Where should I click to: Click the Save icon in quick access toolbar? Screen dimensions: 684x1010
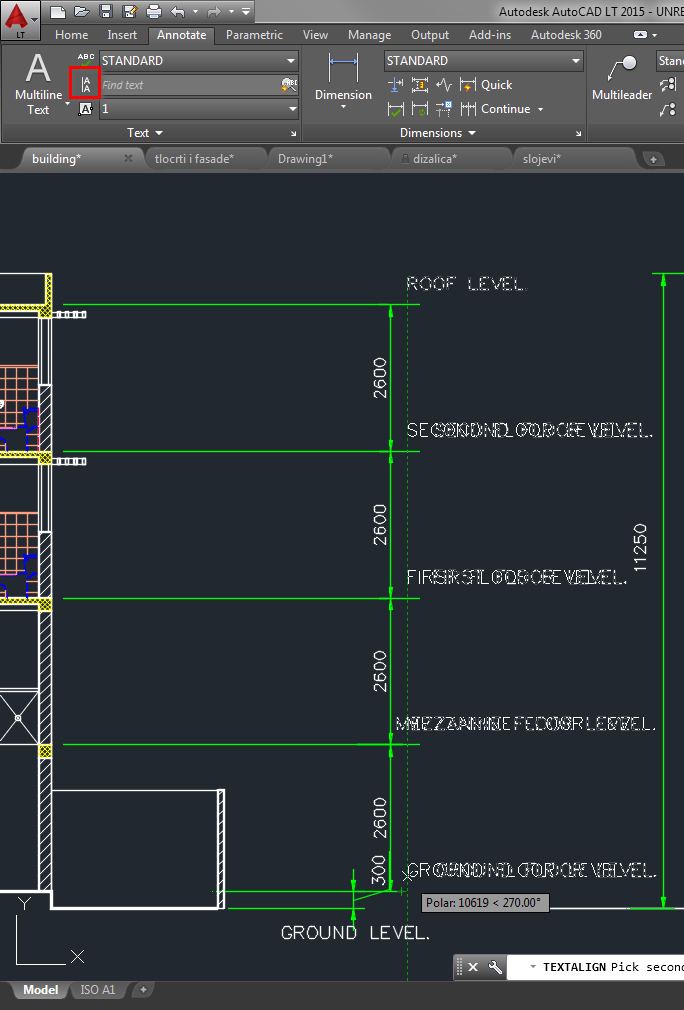(107, 12)
